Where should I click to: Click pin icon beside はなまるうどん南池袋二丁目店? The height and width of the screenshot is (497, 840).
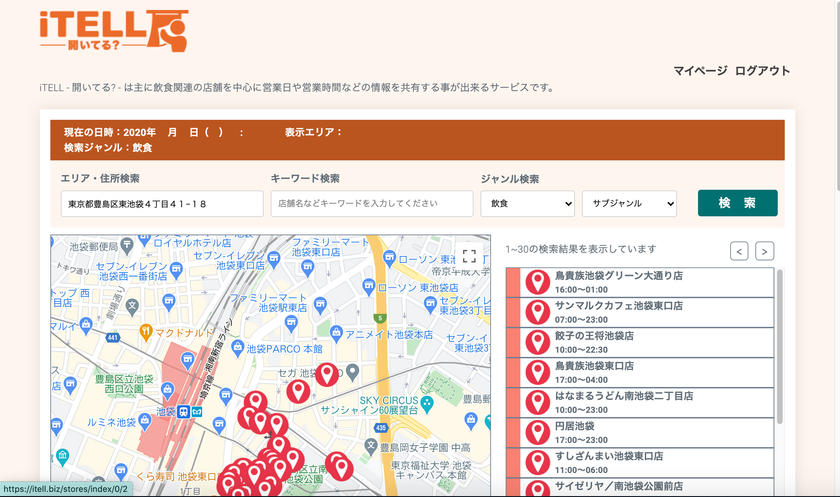(x=537, y=402)
